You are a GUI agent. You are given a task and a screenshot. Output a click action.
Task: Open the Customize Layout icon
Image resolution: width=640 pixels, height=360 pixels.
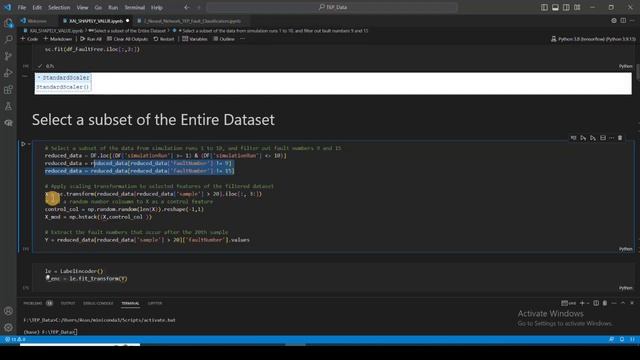pyautogui.click(x=577, y=7)
